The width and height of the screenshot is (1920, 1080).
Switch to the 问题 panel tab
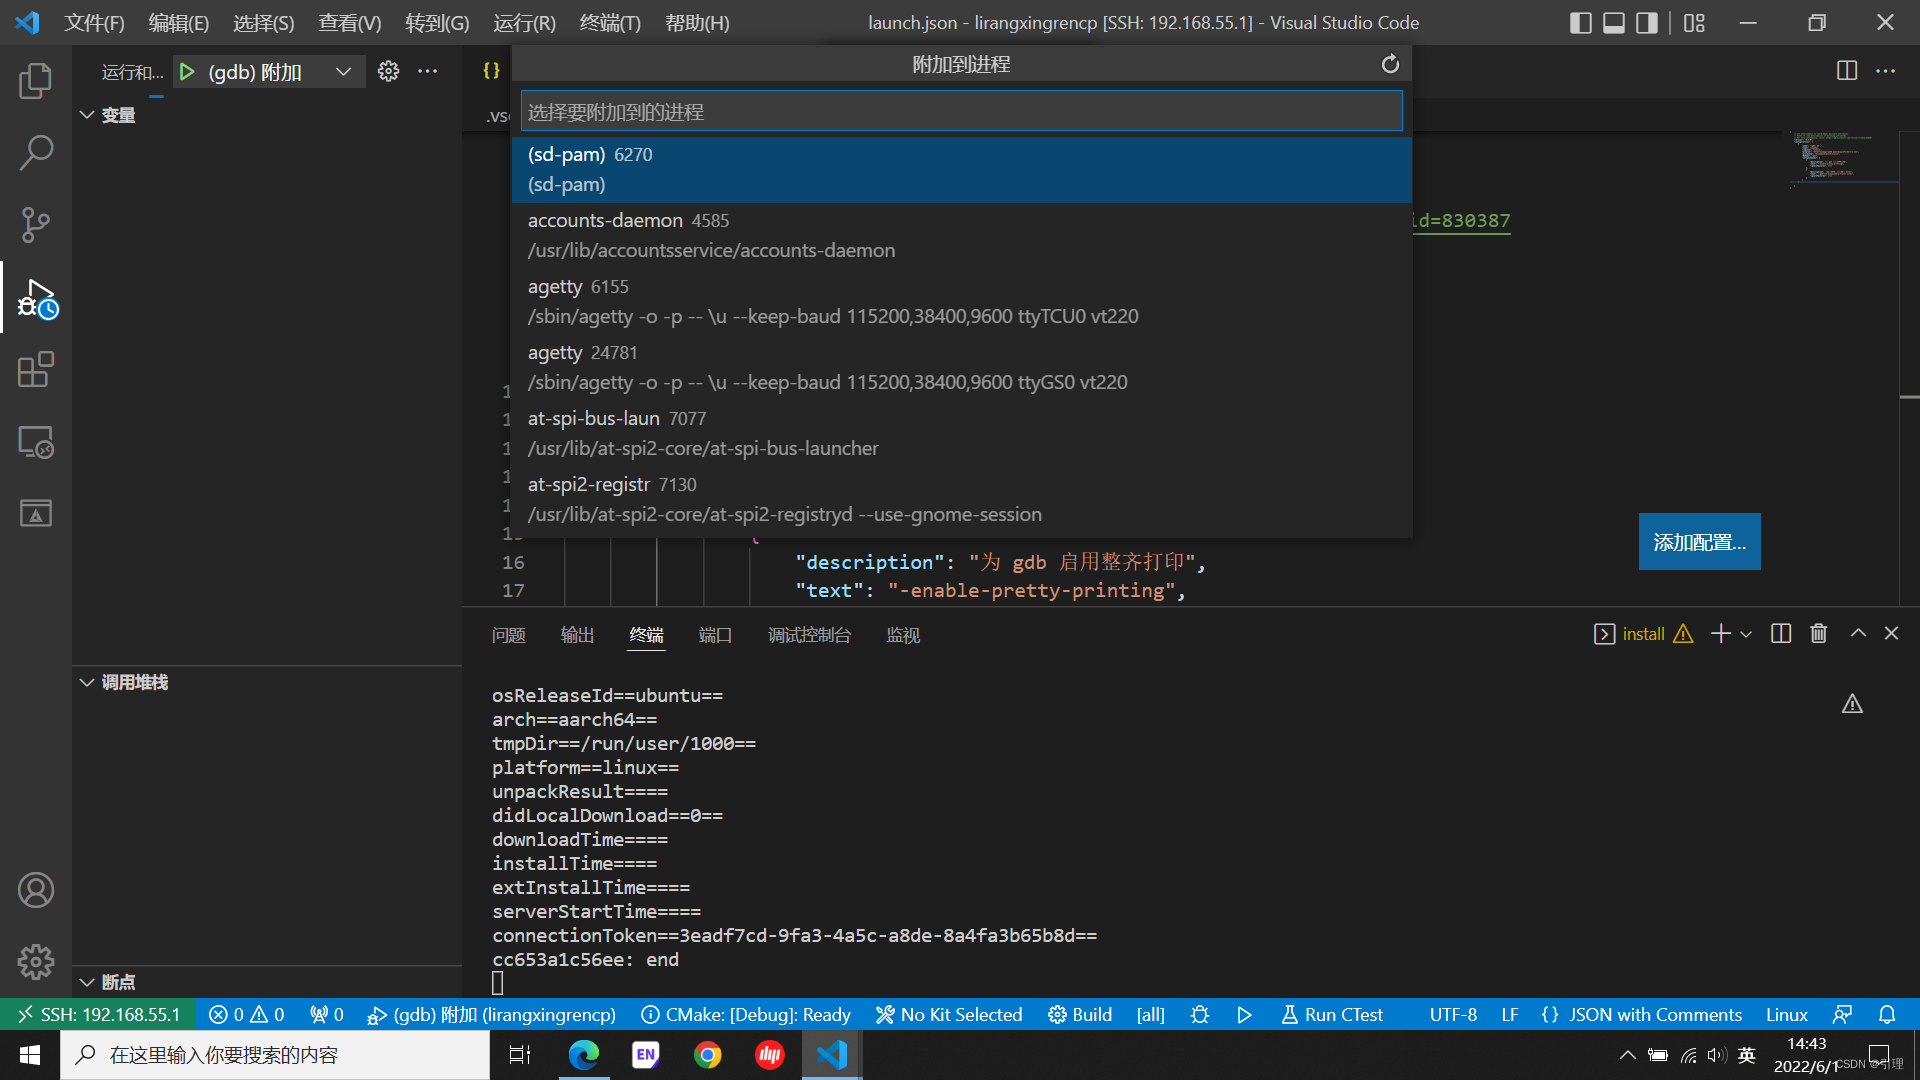508,635
